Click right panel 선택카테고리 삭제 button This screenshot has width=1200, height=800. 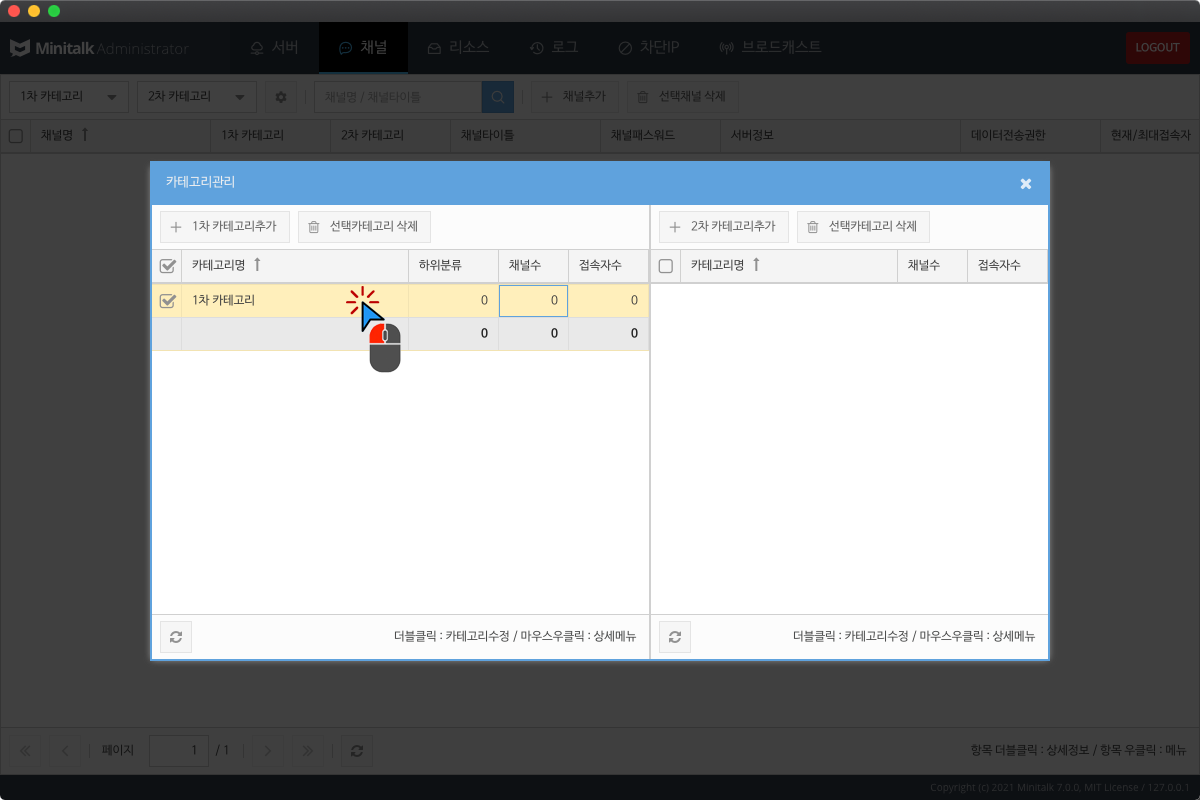pyautogui.click(x=863, y=227)
